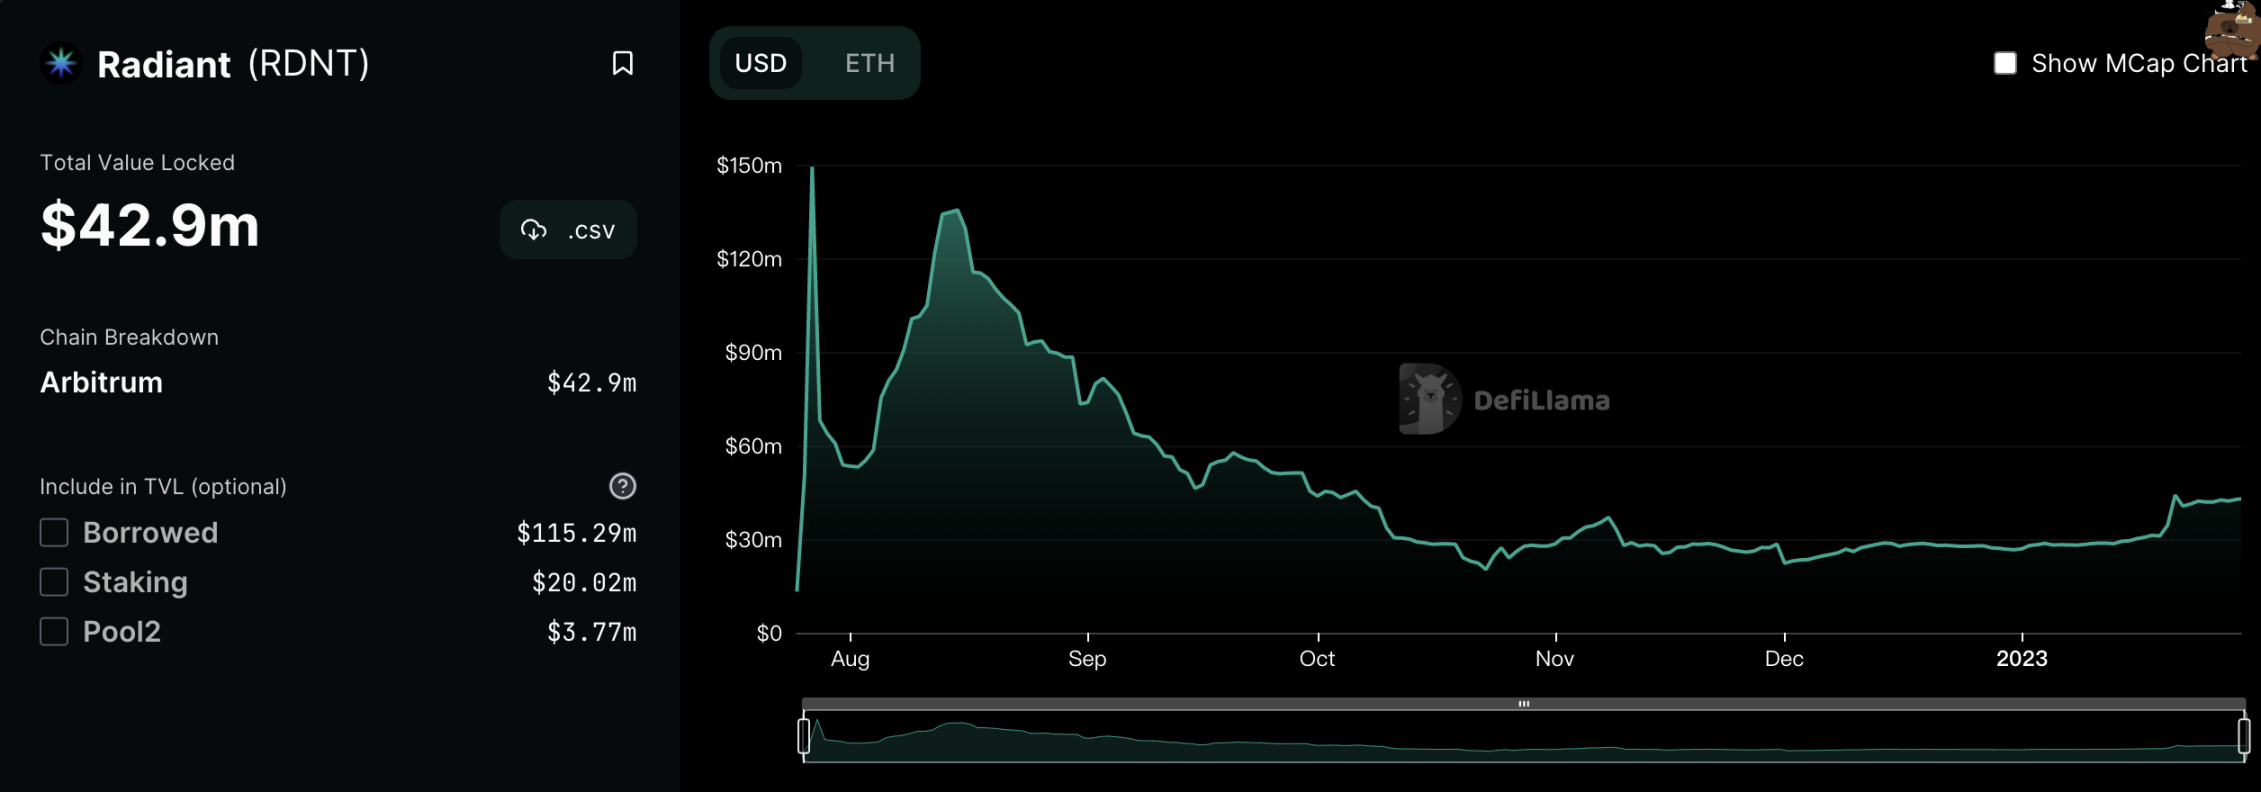Image resolution: width=2261 pixels, height=792 pixels.
Task: Click the Chain Breakdown heading
Action: click(x=129, y=337)
